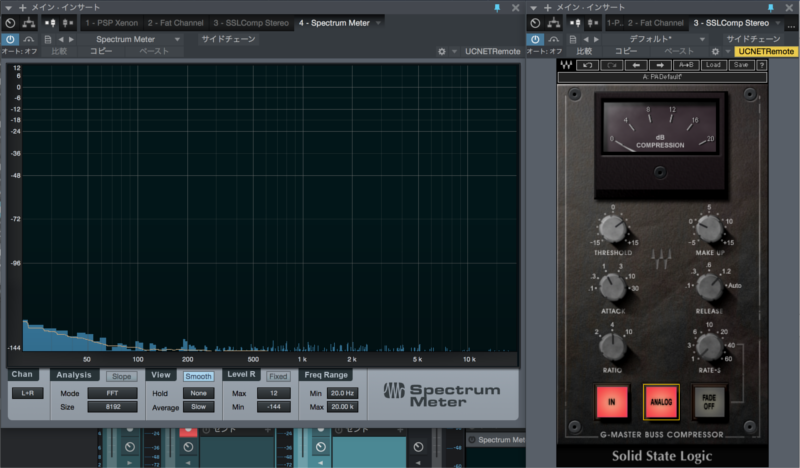
Task: Open preset file icon in Spectrum Meter window
Action: [47, 39]
